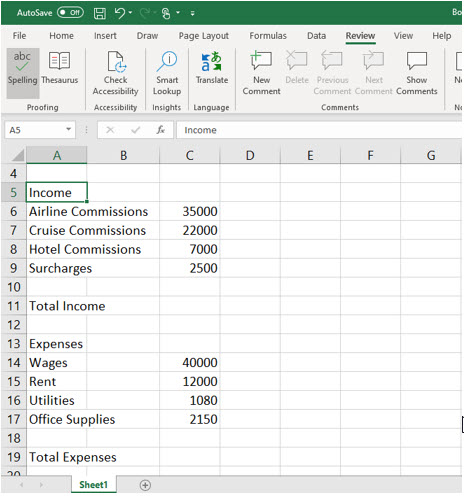Select column G header

point(431,155)
